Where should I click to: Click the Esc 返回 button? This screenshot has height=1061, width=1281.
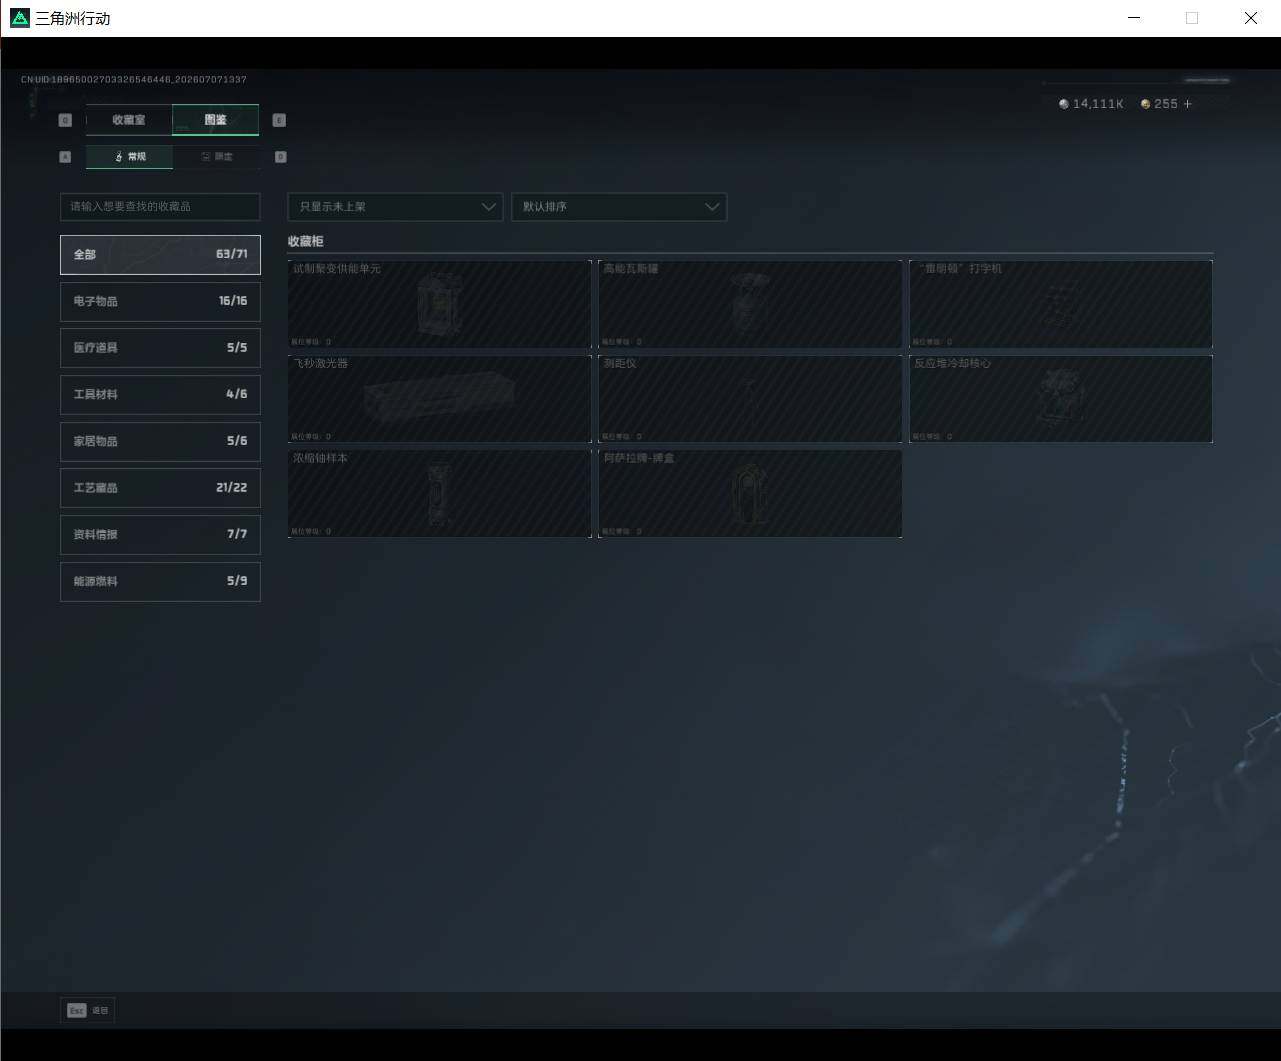88,1011
